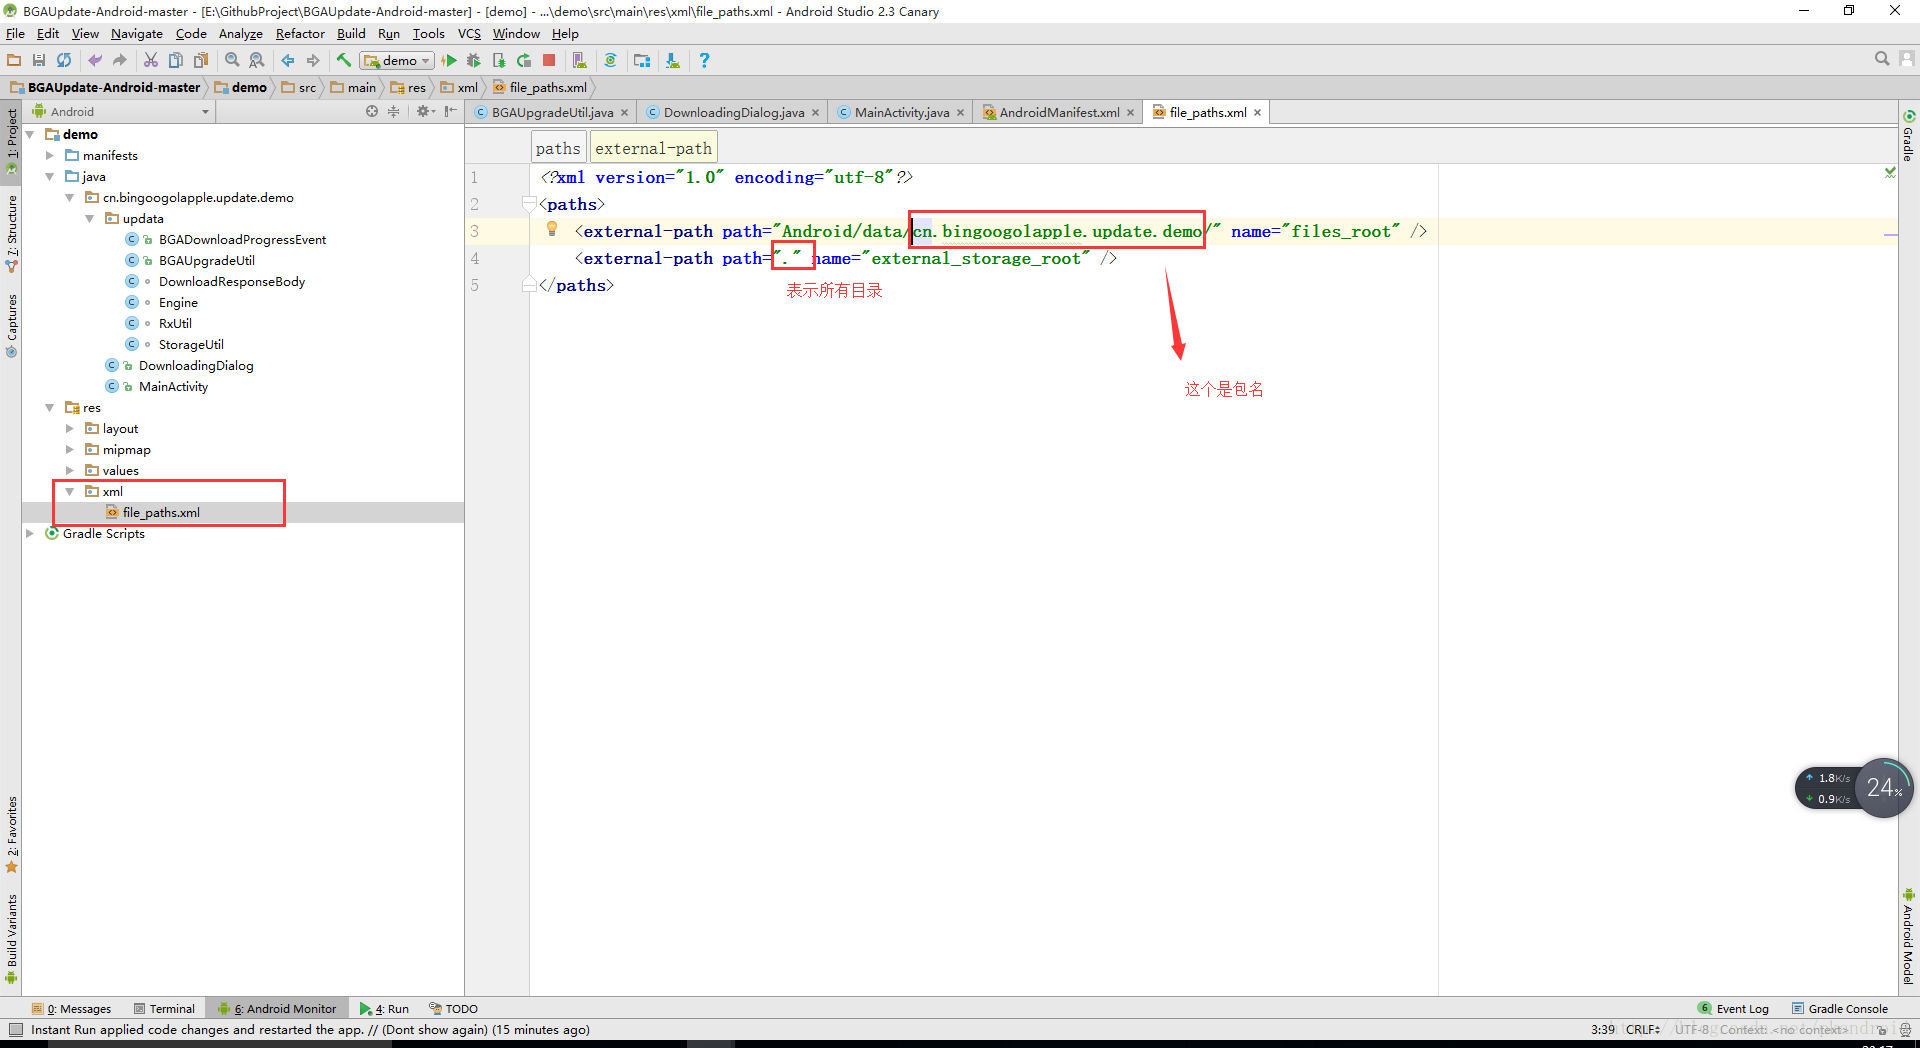Click the Help question mark icon
The image size is (1920, 1048).
(x=704, y=60)
